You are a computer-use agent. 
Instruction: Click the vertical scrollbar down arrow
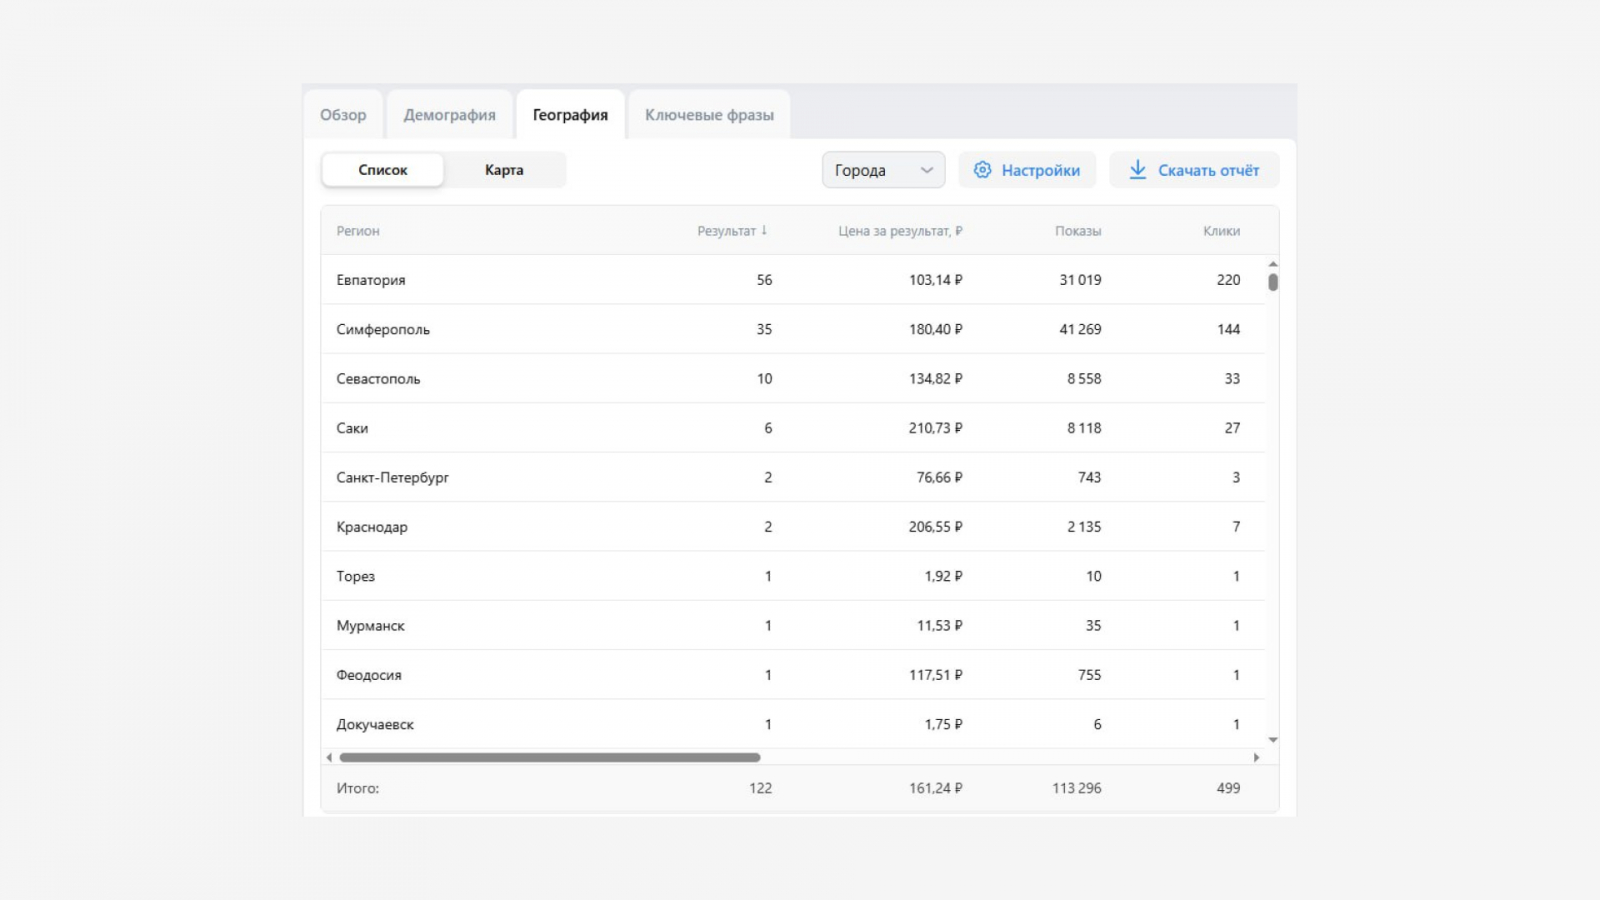coord(1273,740)
